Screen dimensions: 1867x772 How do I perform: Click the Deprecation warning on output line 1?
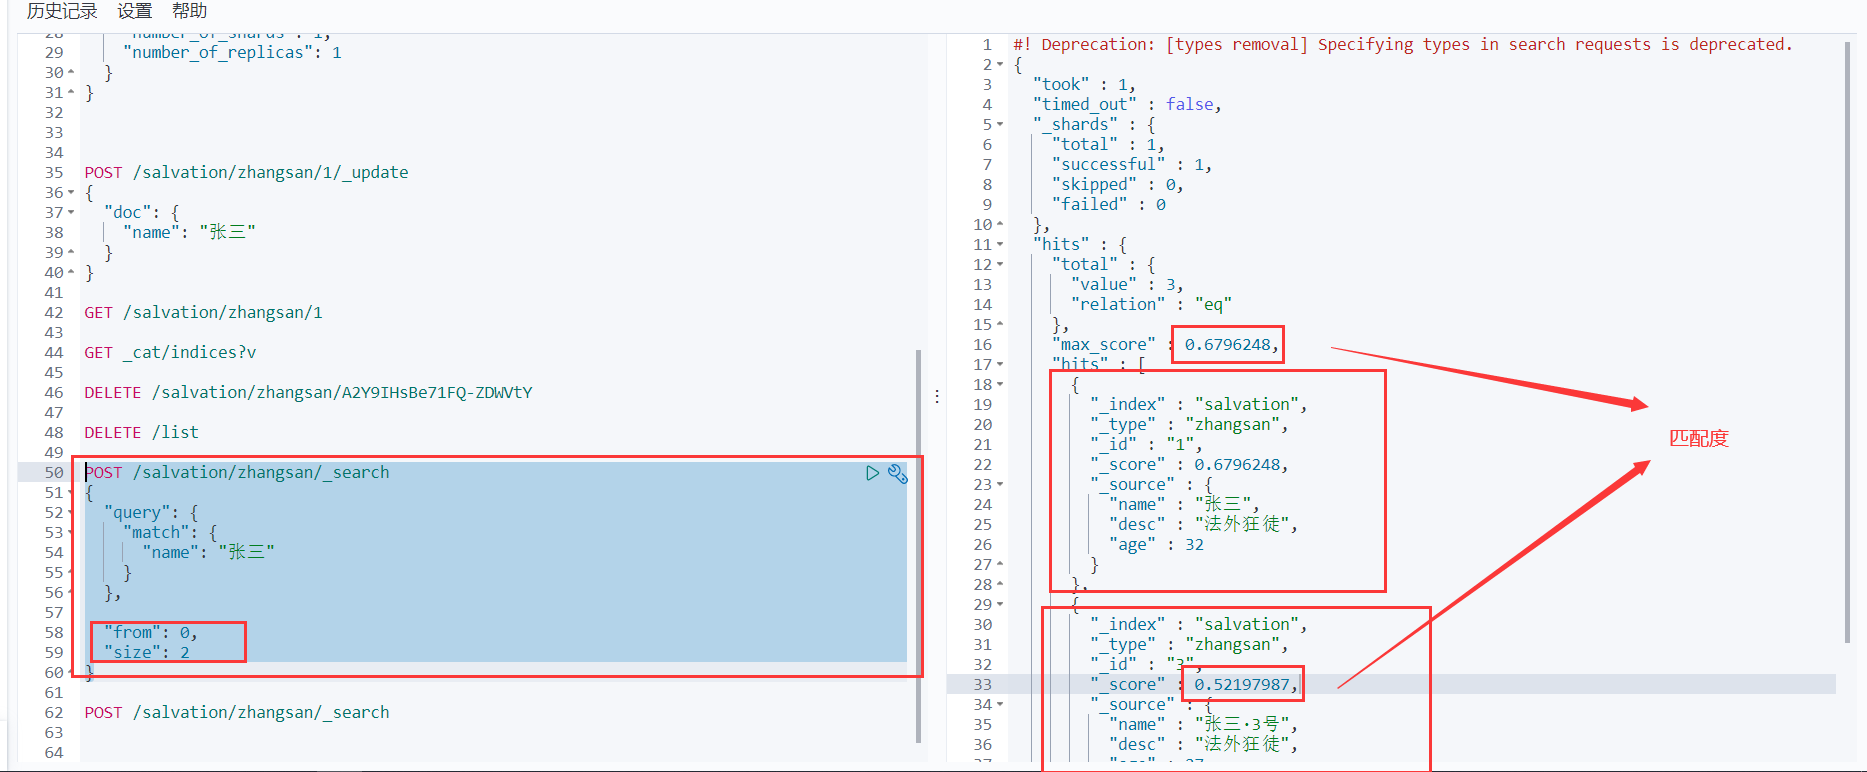point(1403,44)
